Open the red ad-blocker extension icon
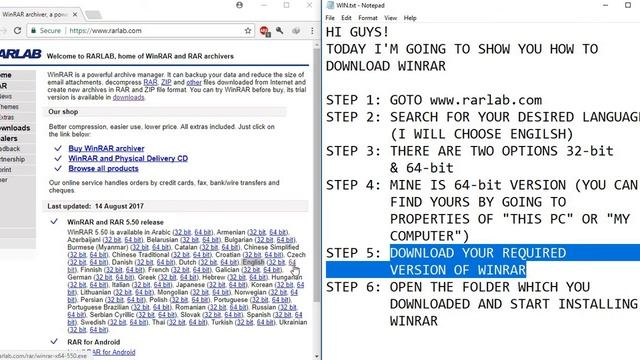The width and height of the screenshot is (640, 360). [264, 31]
